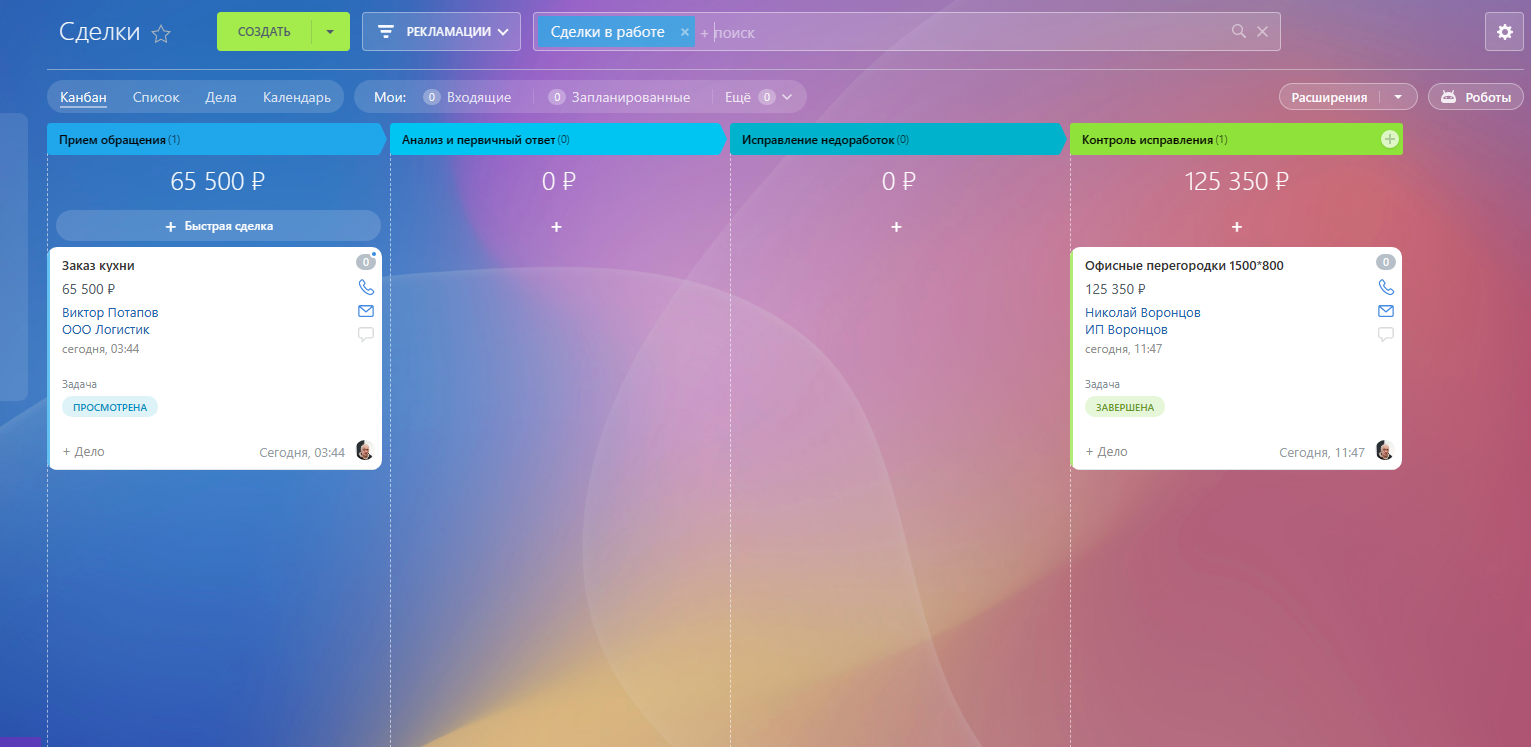
Task: Filter by Запланированные counter
Action: [619, 97]
